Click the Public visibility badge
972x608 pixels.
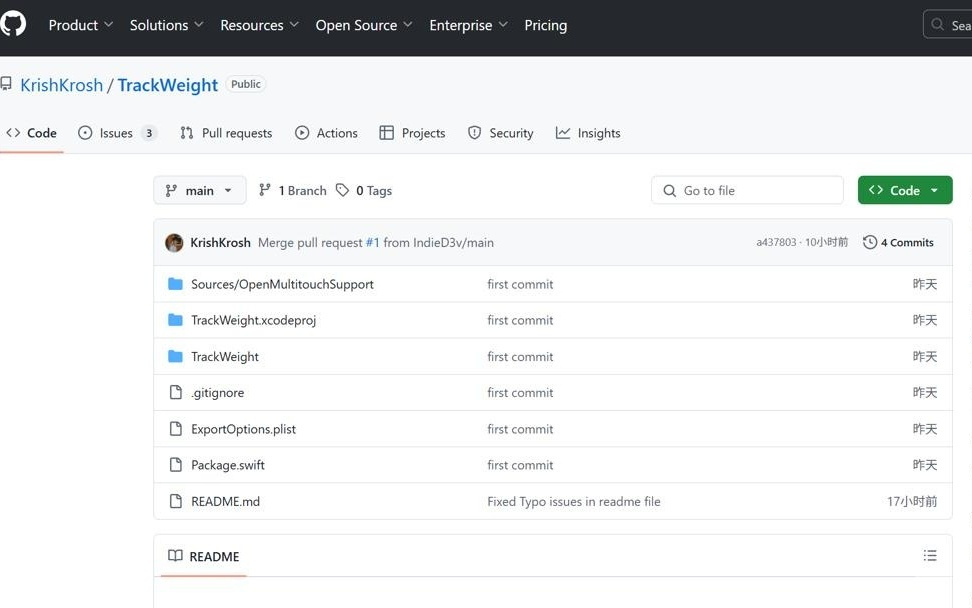pos(245,84)
